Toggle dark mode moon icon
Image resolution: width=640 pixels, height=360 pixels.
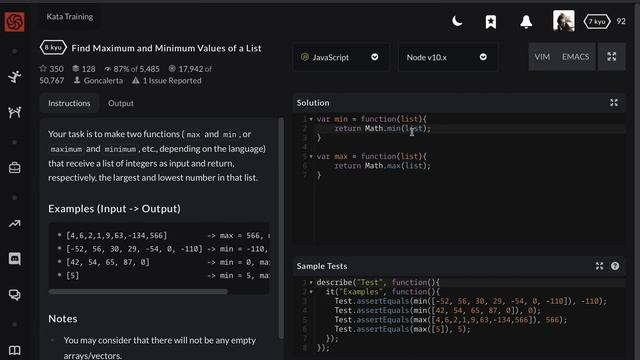[x=457, y=21]
